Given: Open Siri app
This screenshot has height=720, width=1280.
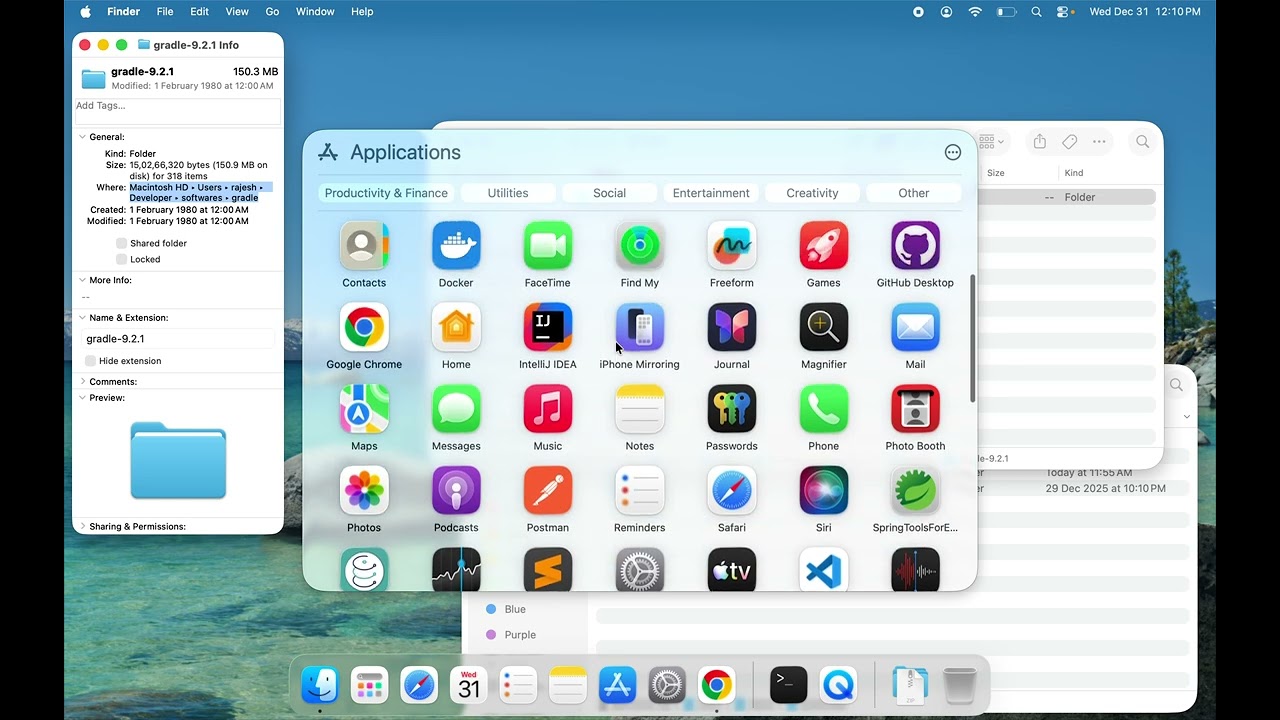Looking at the screenshot, I should pyautogui.click(x=824, y=491).
